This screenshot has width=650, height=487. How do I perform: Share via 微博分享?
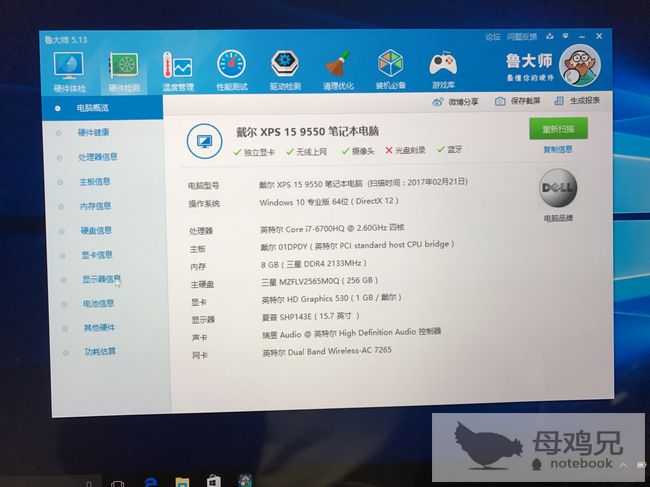click(x=455, y=102)
